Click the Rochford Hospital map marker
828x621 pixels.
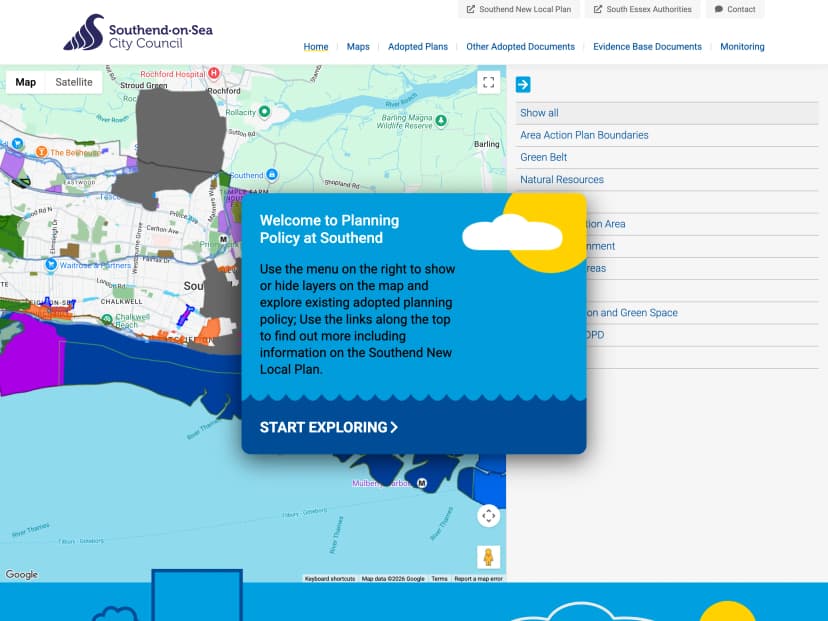click(x=214, y=73)
